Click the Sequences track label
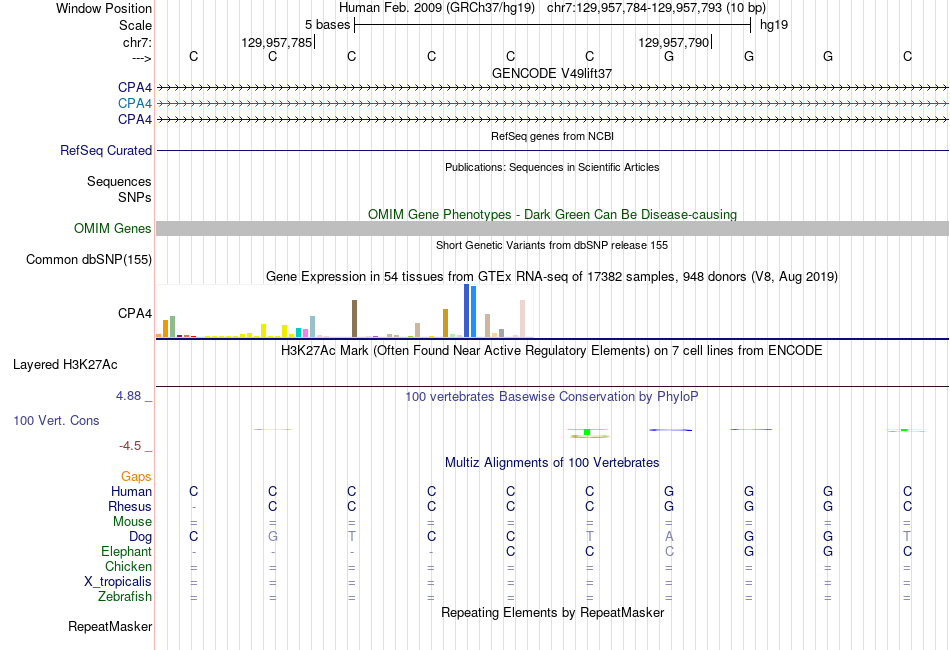This screenshot has width=950, height=650. [119, 181]
